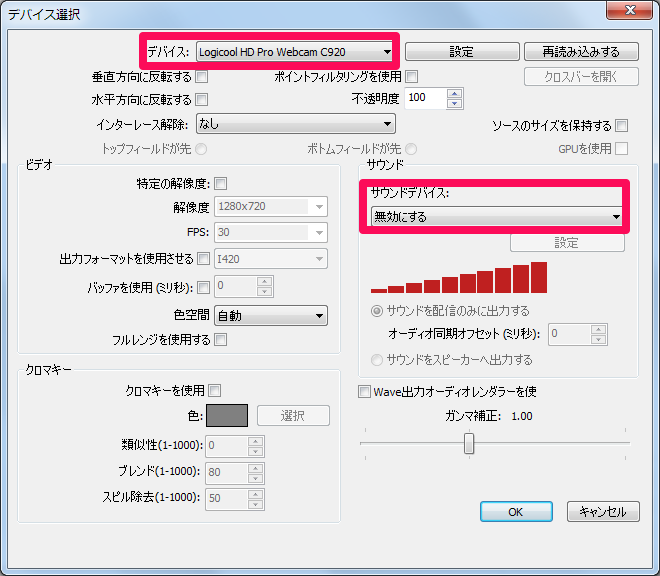The width and height of the screenshot is (660, 576).
Task: Click the 選択 color button
Action: pos(293,416)
